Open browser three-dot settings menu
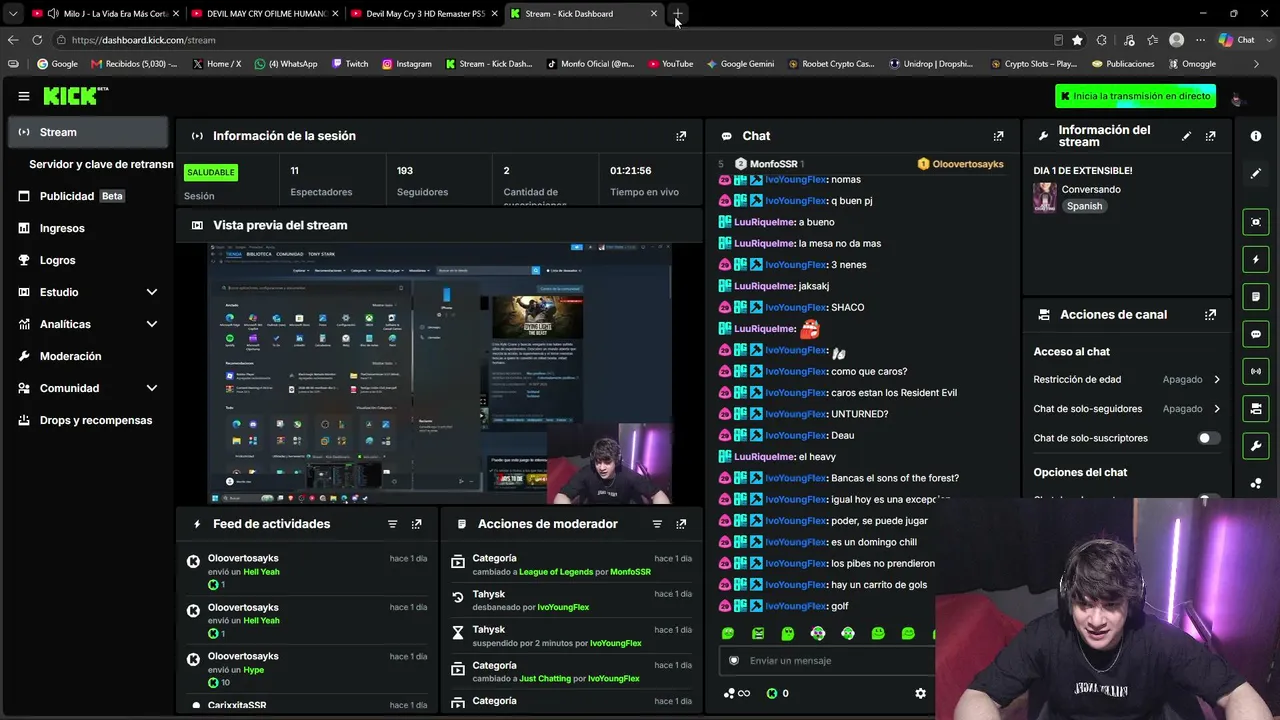 pos(1200,40)
